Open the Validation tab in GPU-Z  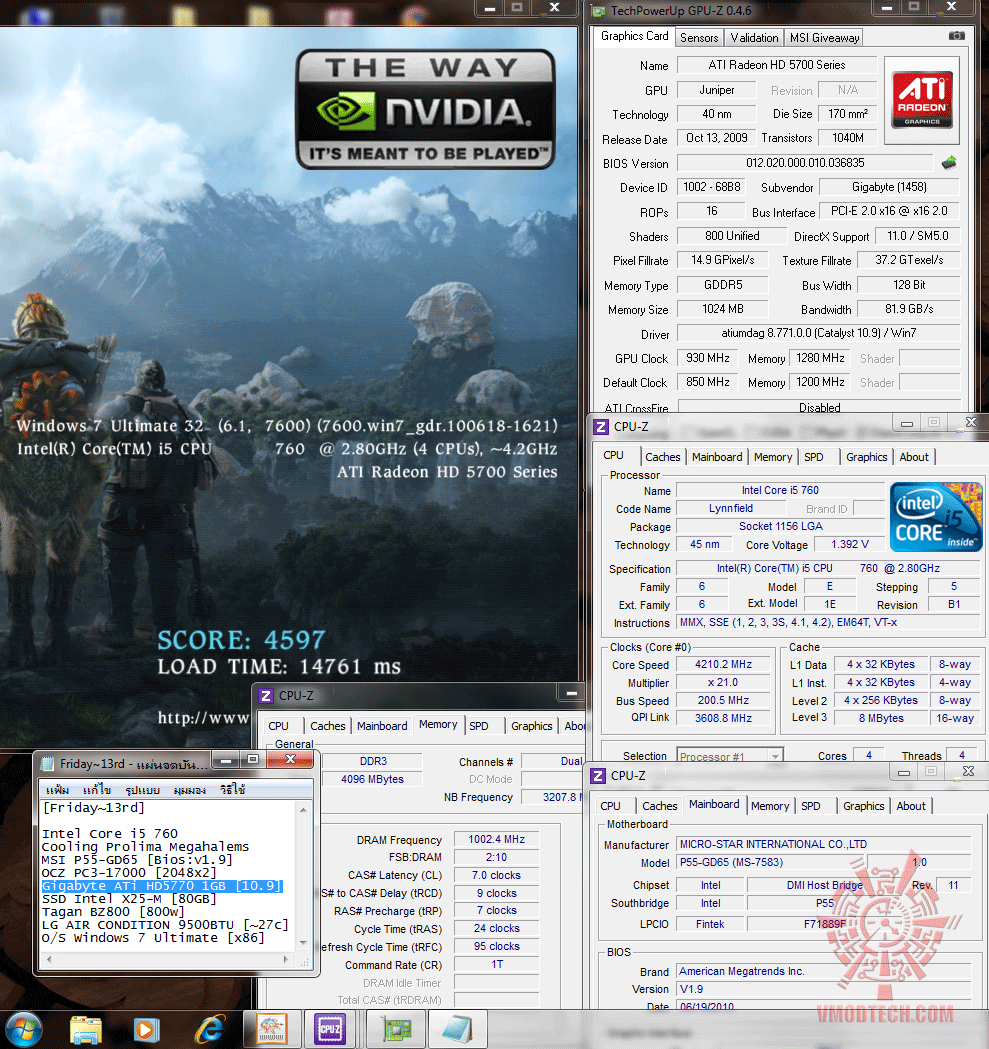click(754, 38)
